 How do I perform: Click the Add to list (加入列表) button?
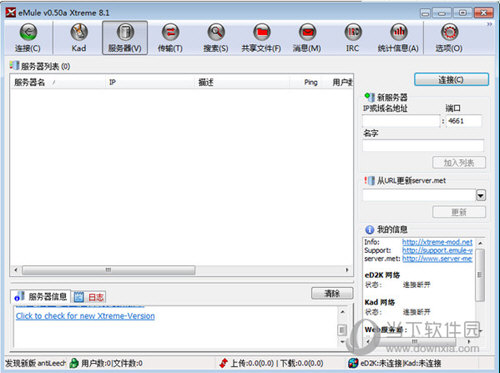point(459,163)
